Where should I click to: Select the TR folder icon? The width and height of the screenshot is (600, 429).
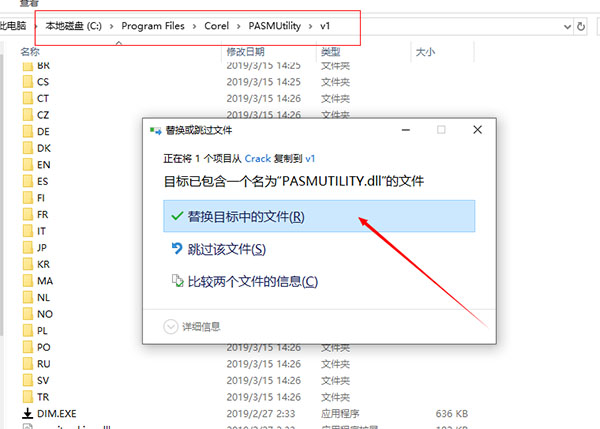28,397
